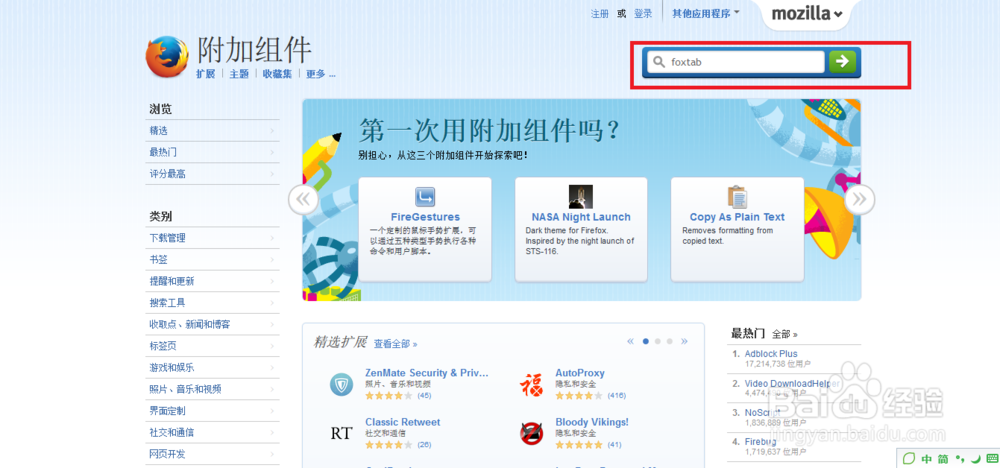Click the AutoProxy red icon
Image resolution: width=1000 pixels, height=468 pixels.
point(531,384)
